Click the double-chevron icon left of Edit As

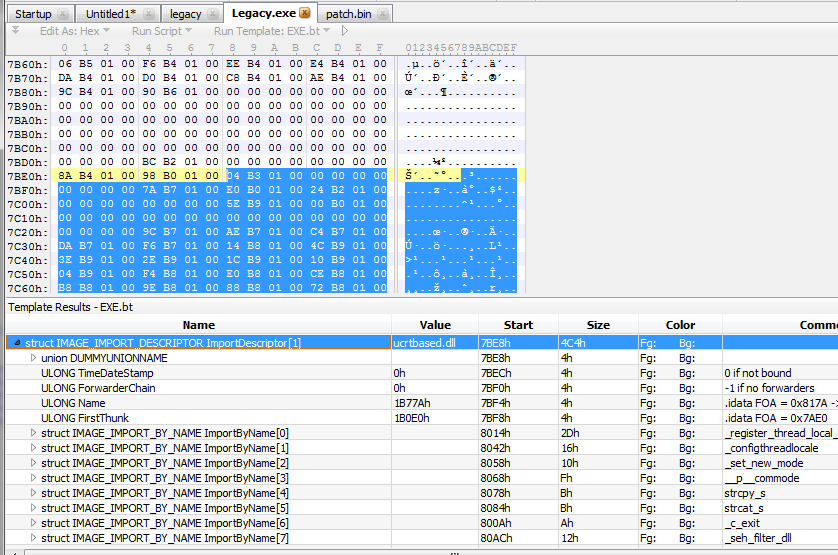[x=15, y=31]
